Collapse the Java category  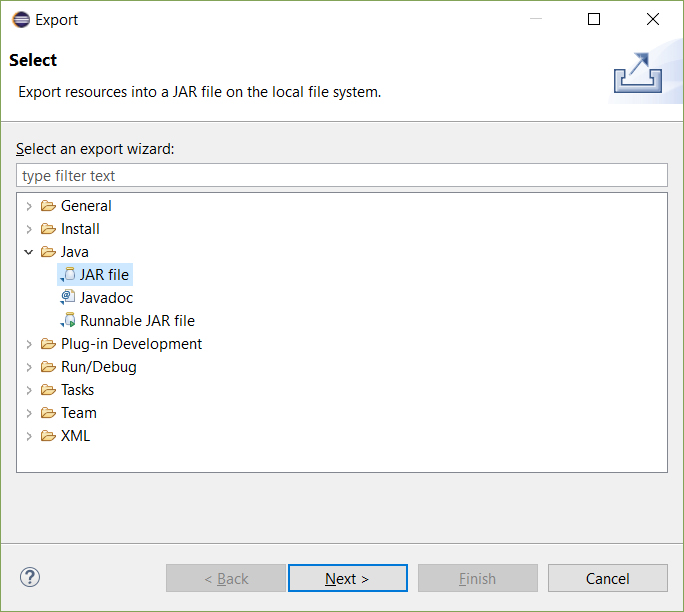pos(29,252)
